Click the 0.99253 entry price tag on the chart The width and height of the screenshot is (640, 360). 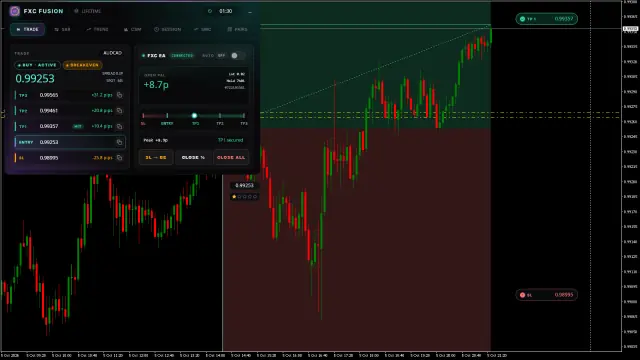[244, 186]
